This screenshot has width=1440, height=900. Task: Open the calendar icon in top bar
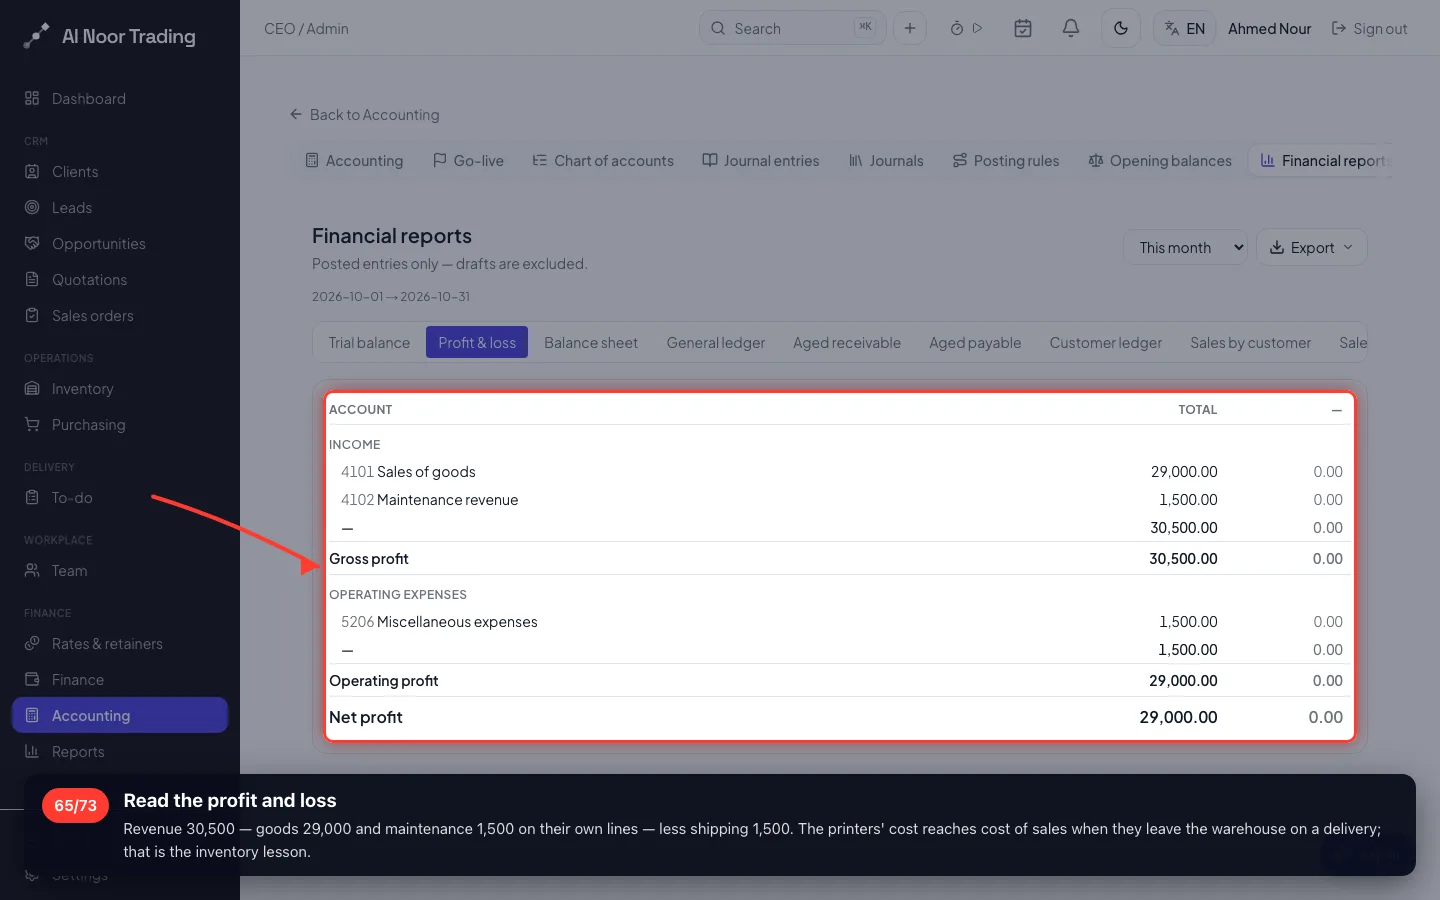coord(1022,28)
